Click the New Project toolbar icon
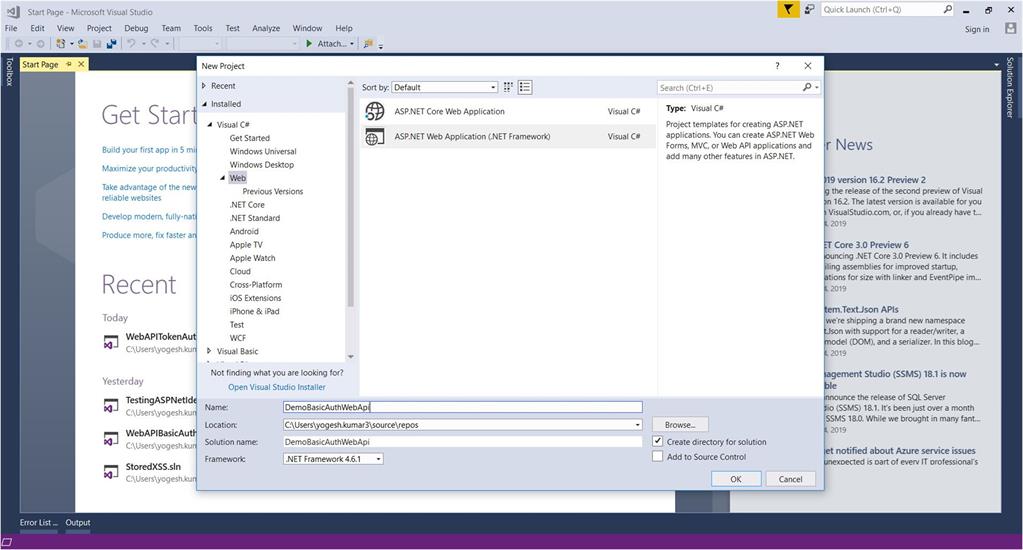The height and width of the screenshot is (550, 1023). [61, 44]
